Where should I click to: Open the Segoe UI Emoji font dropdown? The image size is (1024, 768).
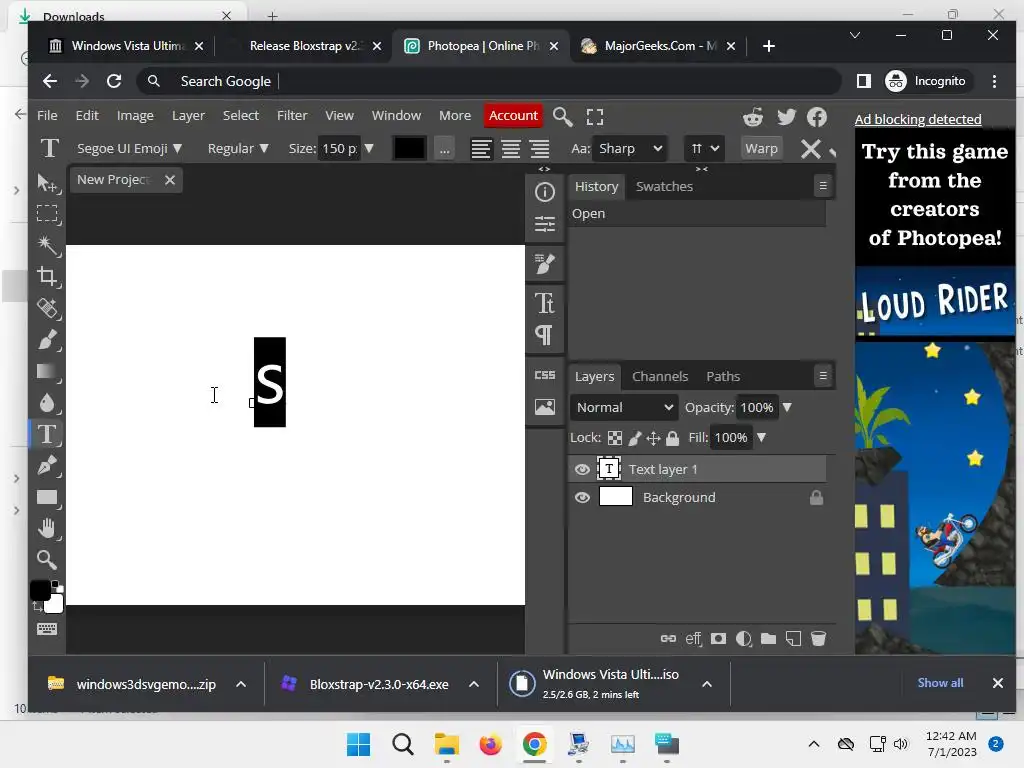[129, 149]
